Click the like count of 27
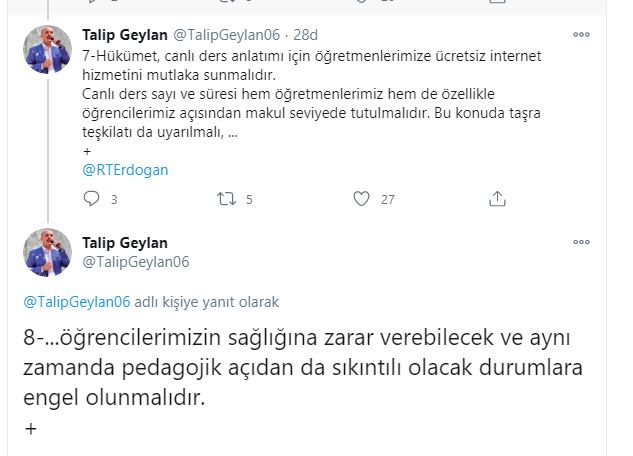The height and width of the screenshot is (456, 633). point(388,199)
